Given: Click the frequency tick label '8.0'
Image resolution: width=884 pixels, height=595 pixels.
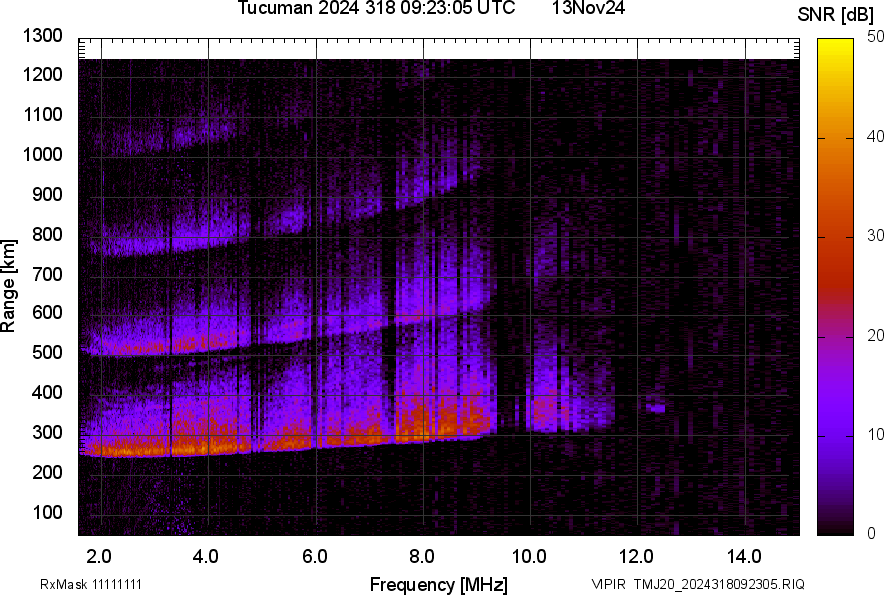Looking at the screenshot, I should [x=422, y=557].
